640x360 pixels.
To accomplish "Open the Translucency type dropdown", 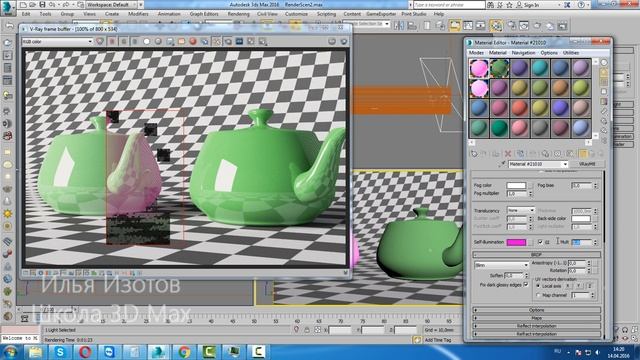I will point(520,210).
